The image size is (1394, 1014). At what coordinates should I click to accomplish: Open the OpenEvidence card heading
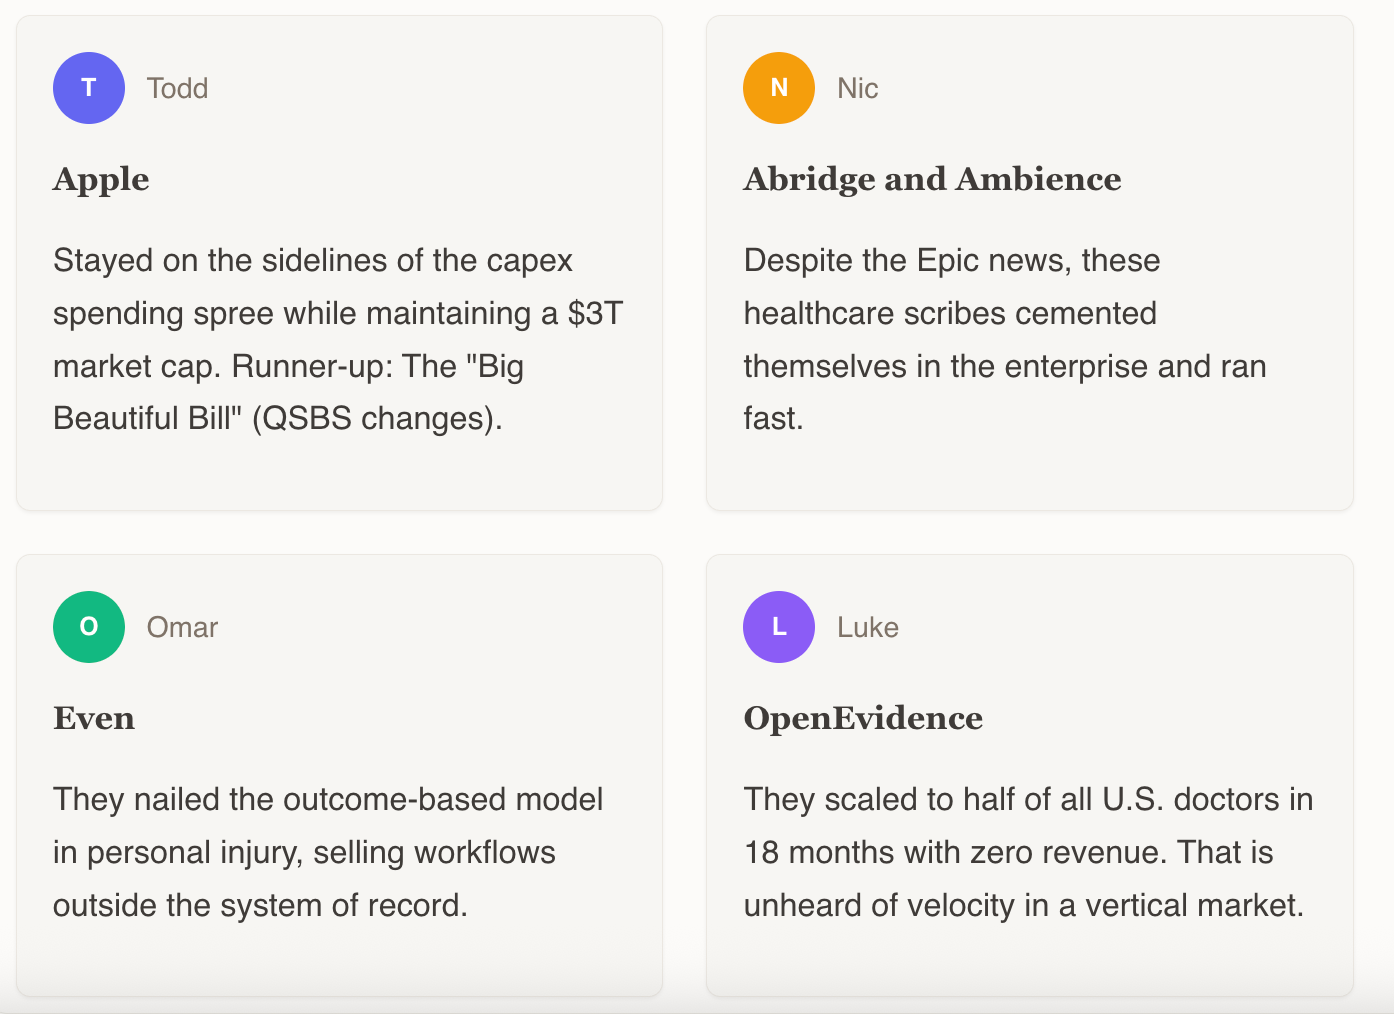863,718
